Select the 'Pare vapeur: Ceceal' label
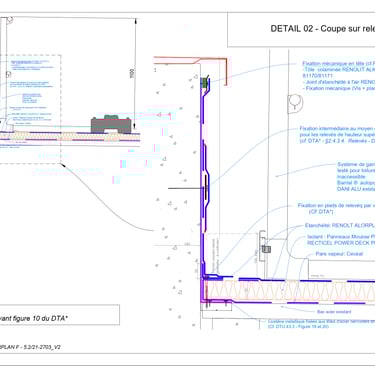 coord(339,254)
